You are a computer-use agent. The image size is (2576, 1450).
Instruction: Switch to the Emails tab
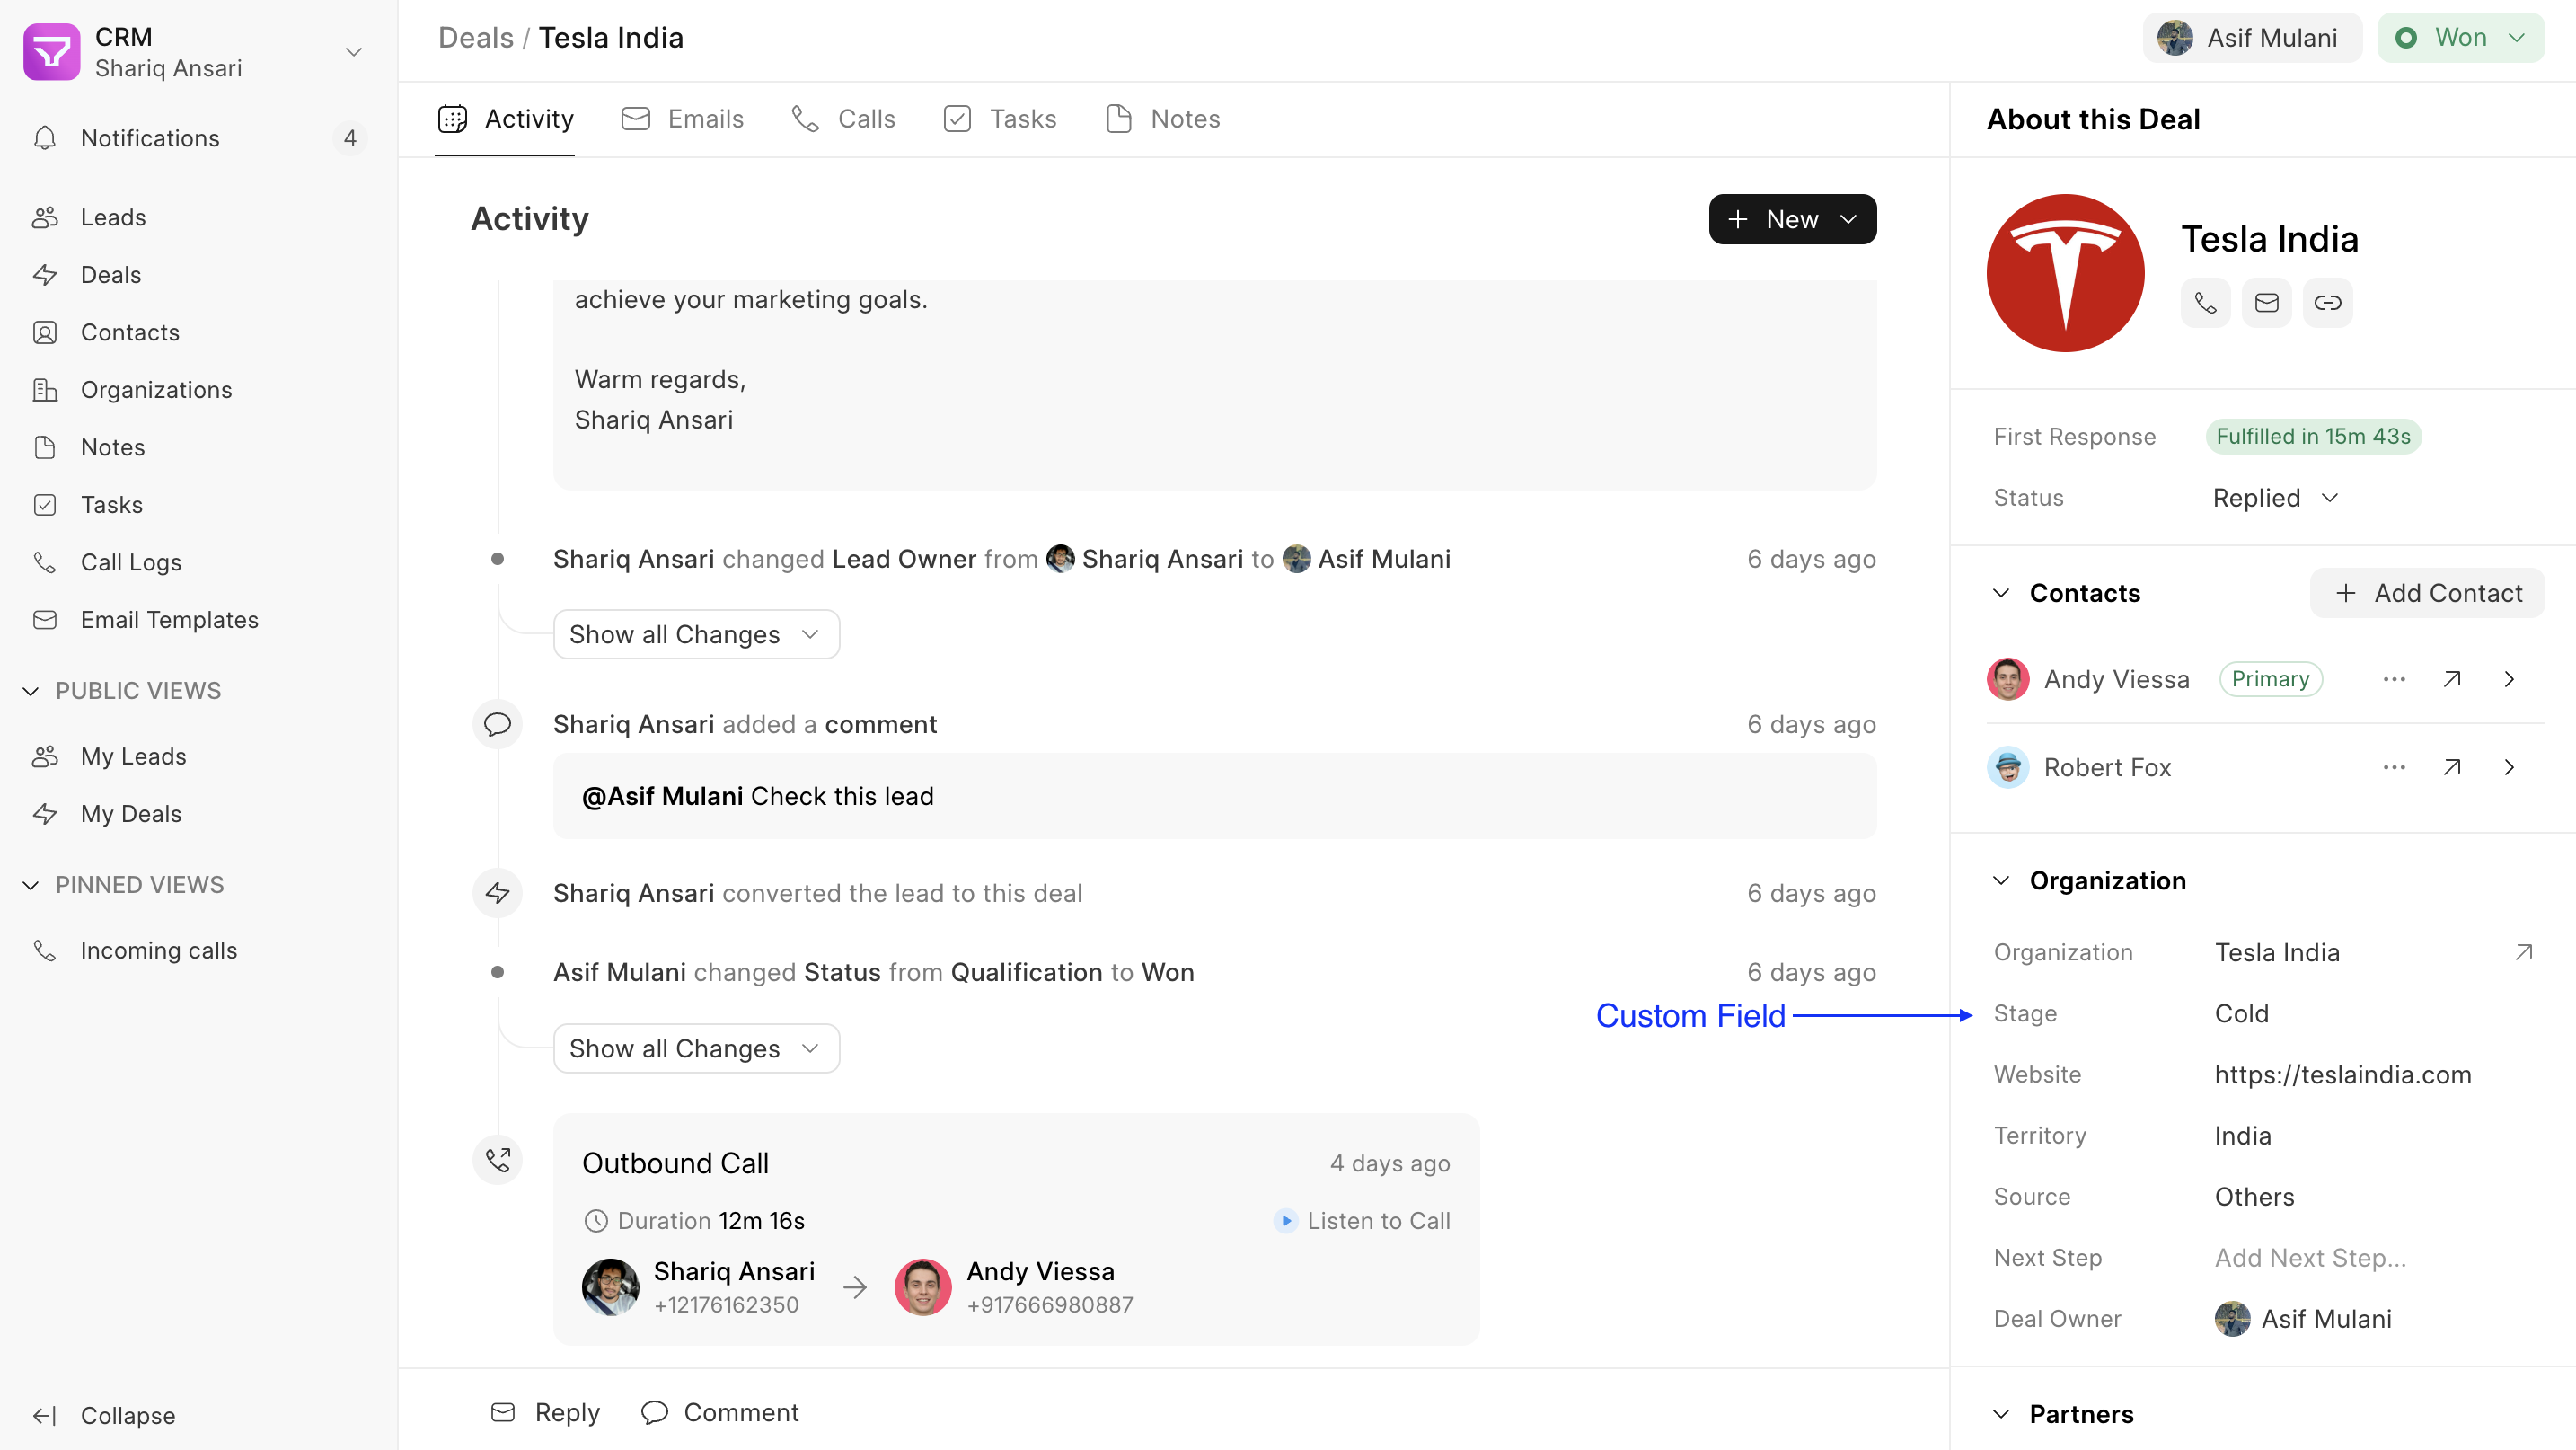[683, 119]
